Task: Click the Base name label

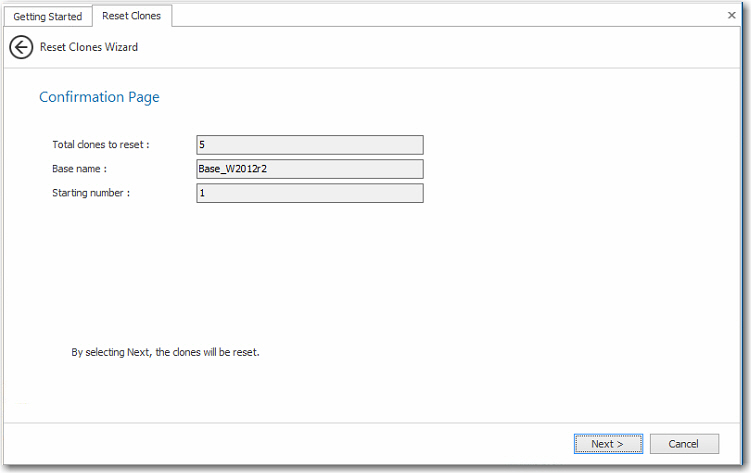Action: (79, 169)
